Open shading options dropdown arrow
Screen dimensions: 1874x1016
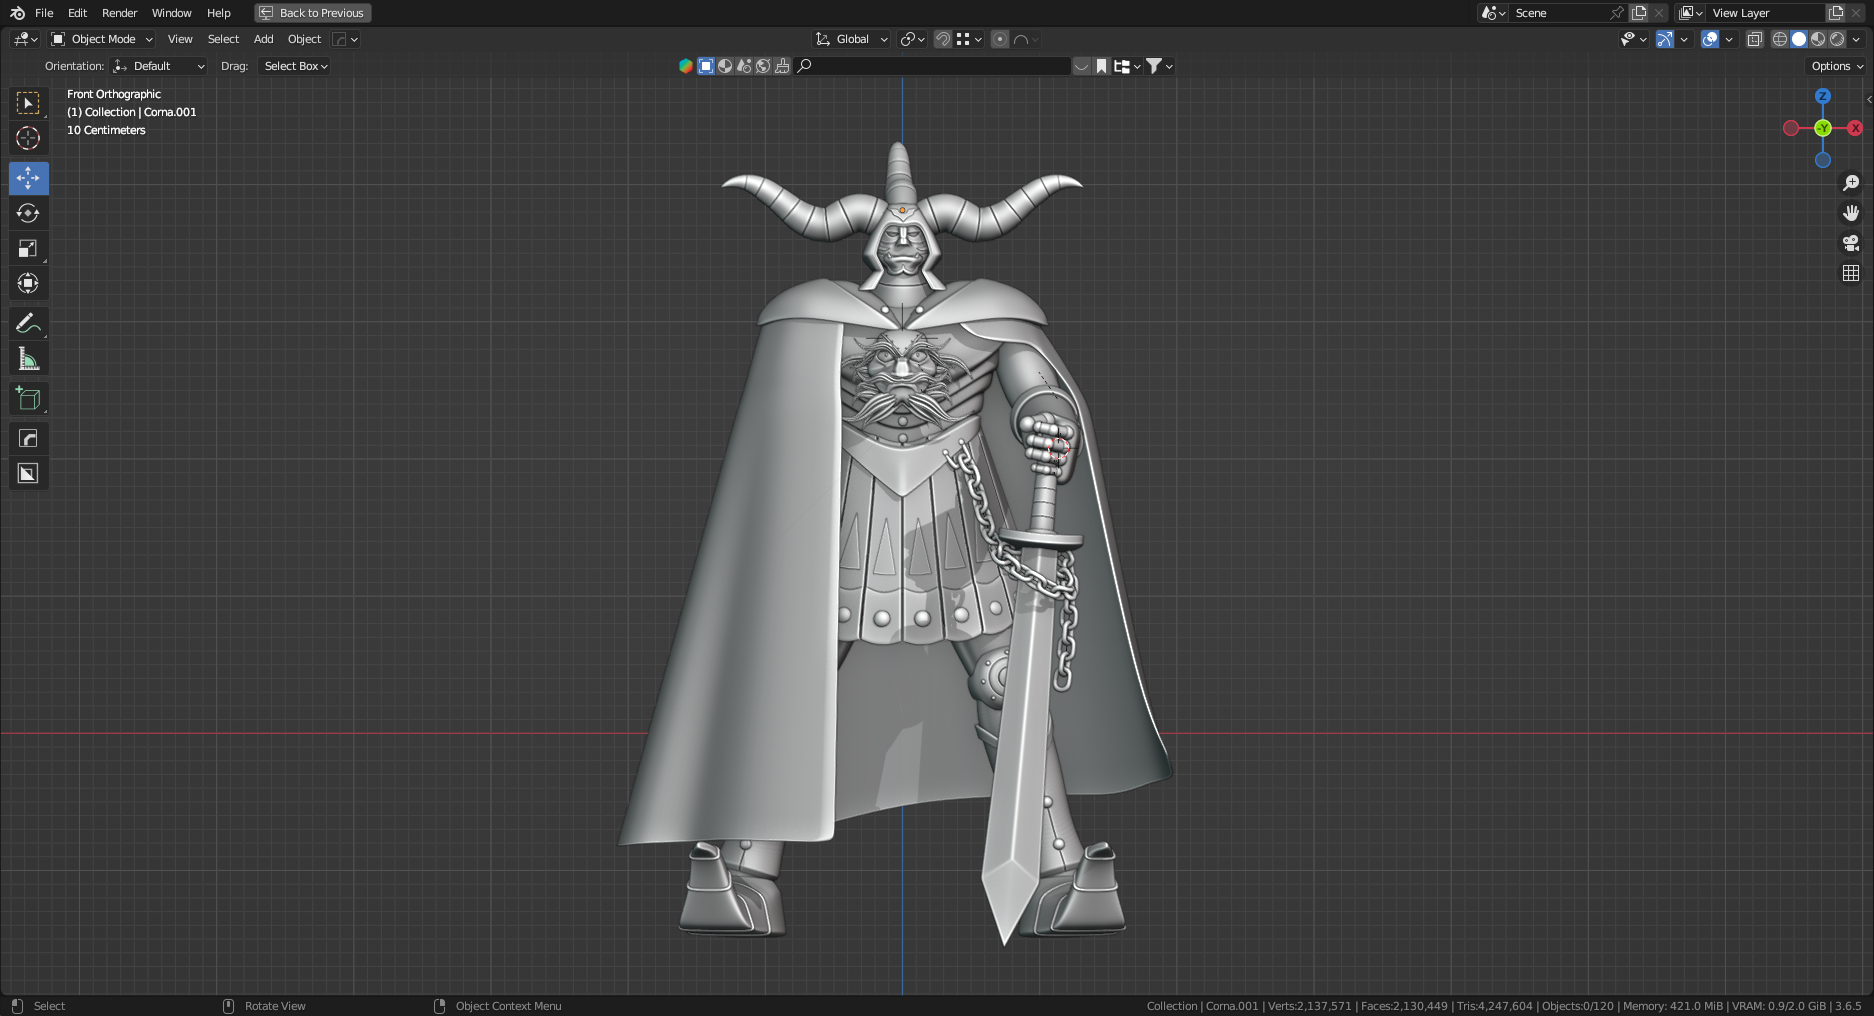1856,39
